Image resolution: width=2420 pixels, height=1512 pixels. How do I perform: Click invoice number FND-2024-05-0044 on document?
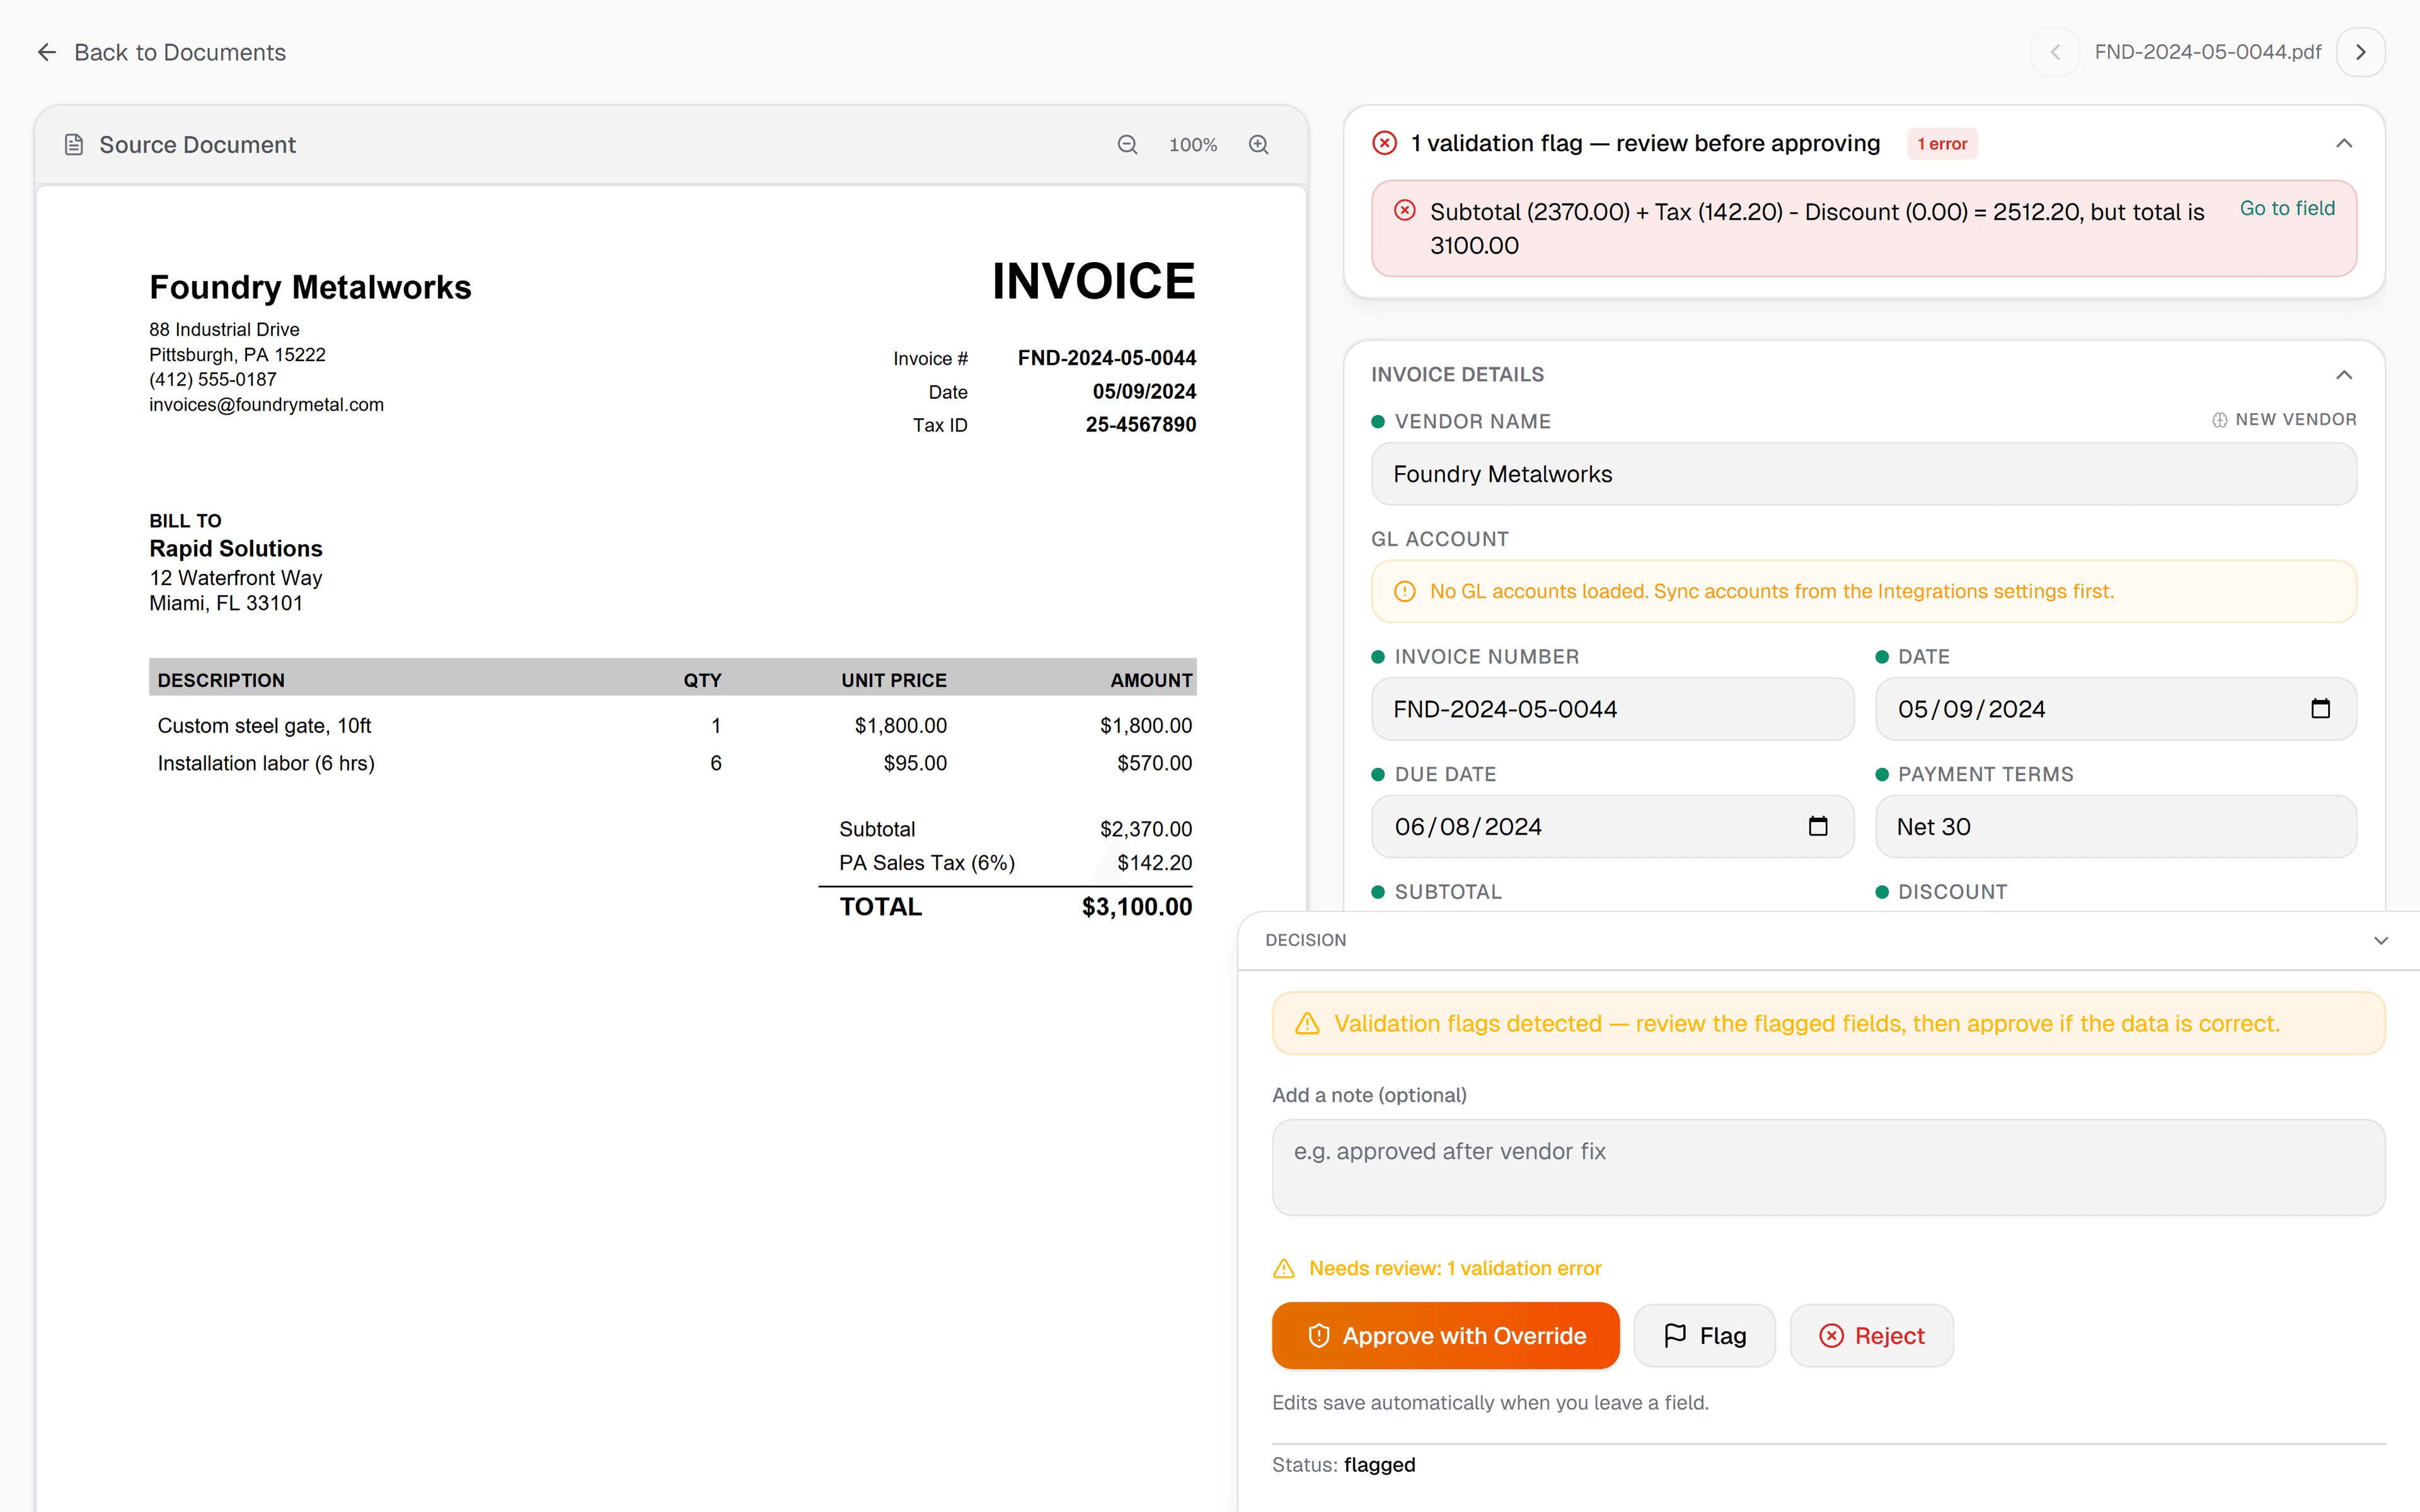click(1106, 358)
